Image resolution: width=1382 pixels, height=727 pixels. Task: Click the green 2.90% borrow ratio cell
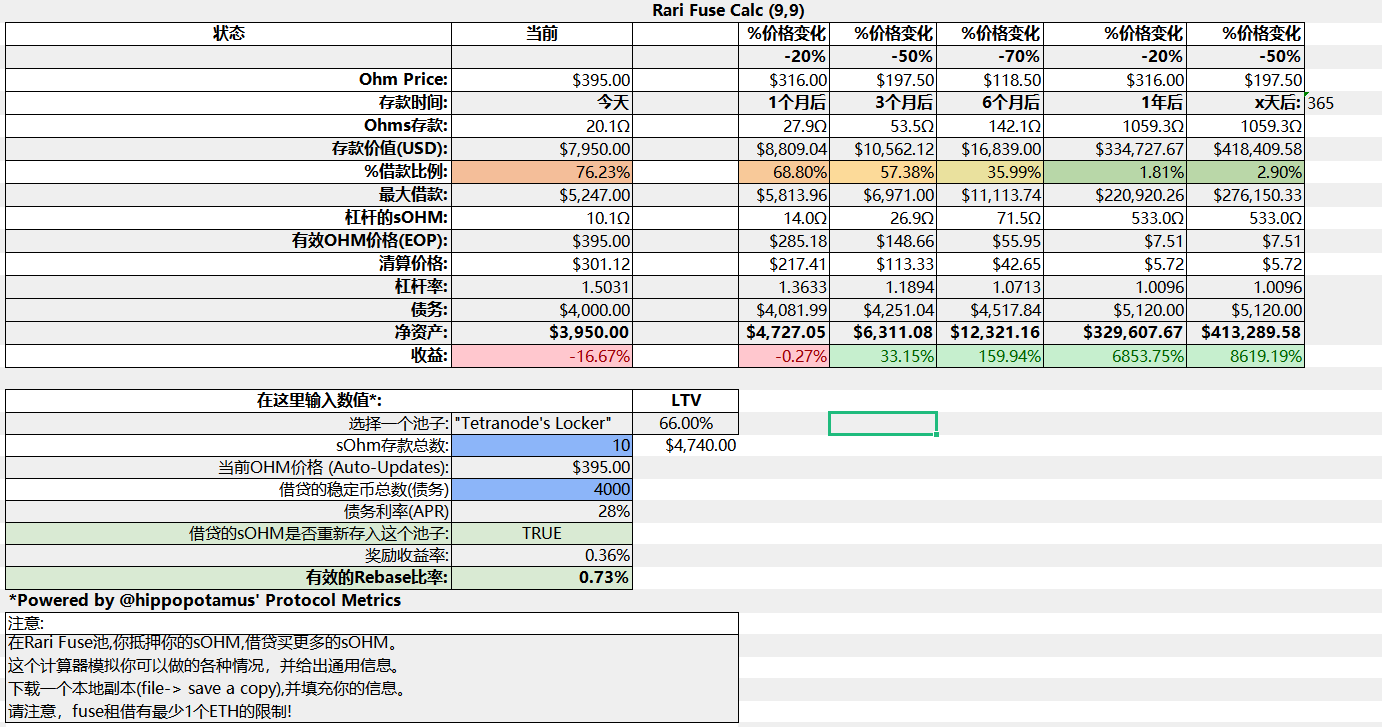1245,172
